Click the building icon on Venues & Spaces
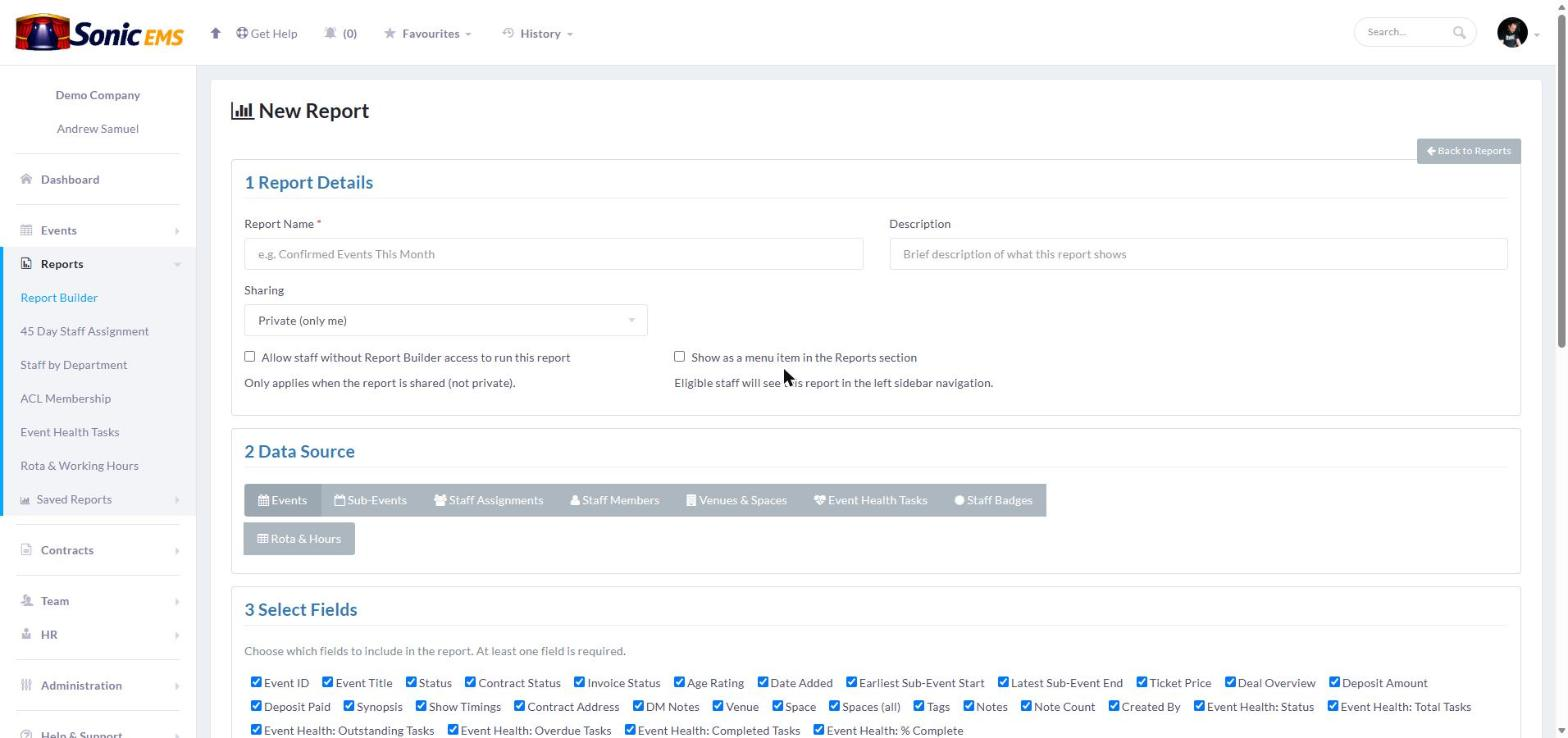The height and width of the screenshot is (738, 1568). pyautogui.click(x=691, y=500)
